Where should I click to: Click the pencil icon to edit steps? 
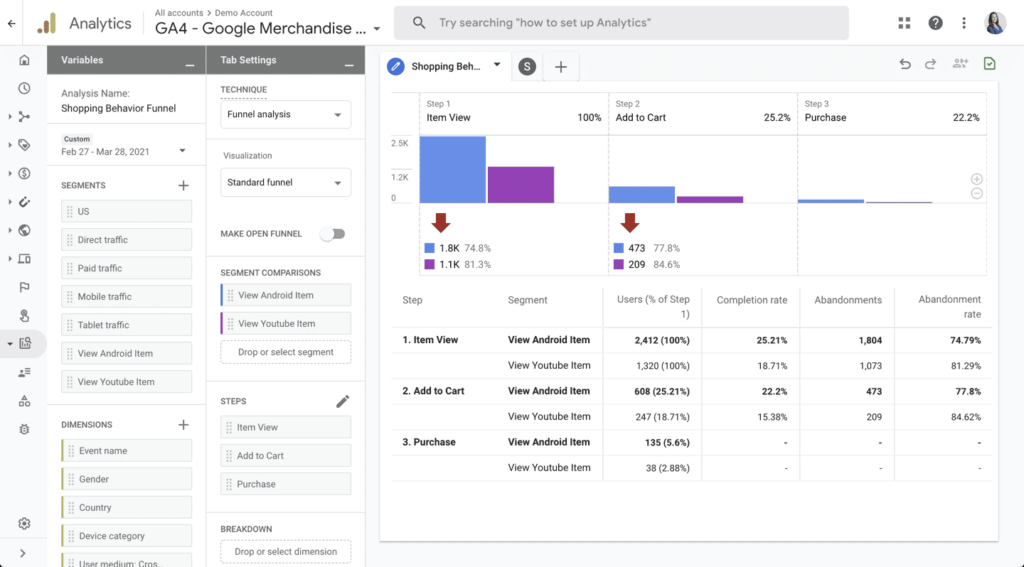click(343, 401)
